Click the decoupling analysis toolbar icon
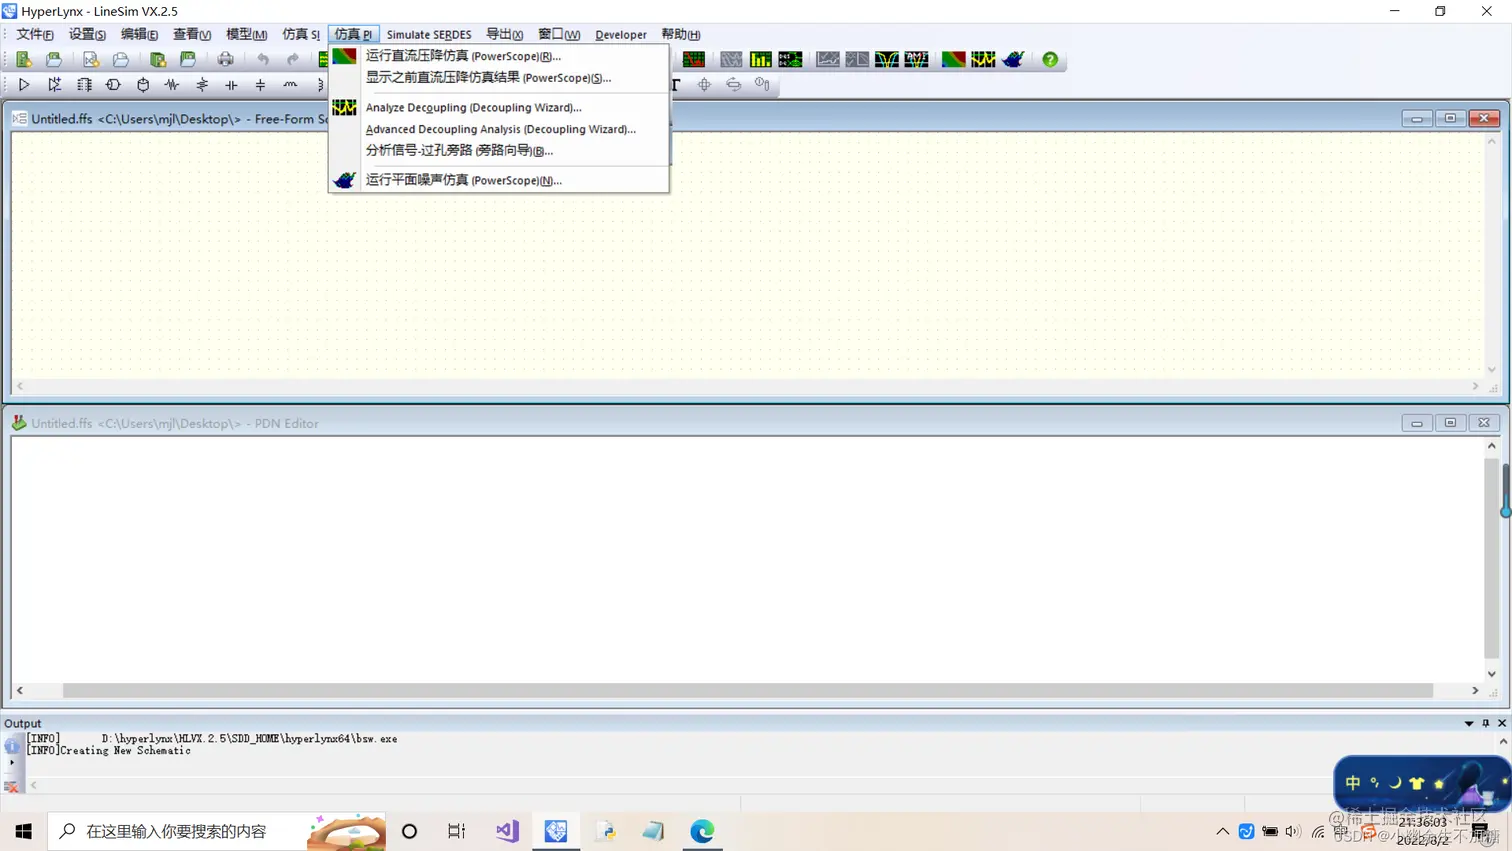Image resolution: width=1512 pixels, height=851 pixels. [x=983, y=60]
